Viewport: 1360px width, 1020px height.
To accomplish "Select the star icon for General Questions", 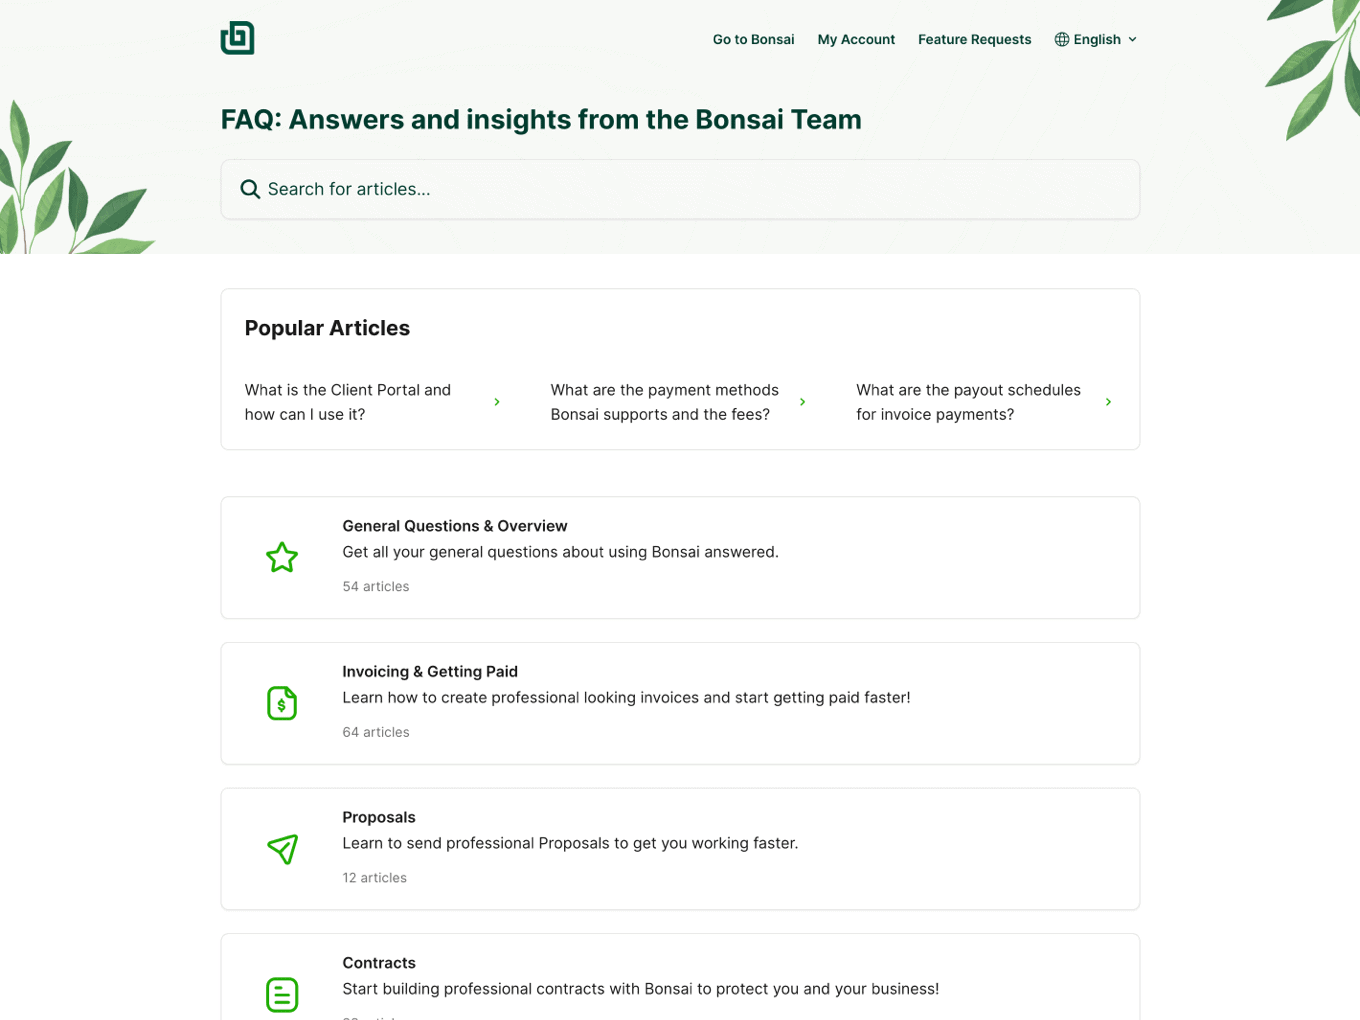I will click(282, 557).
